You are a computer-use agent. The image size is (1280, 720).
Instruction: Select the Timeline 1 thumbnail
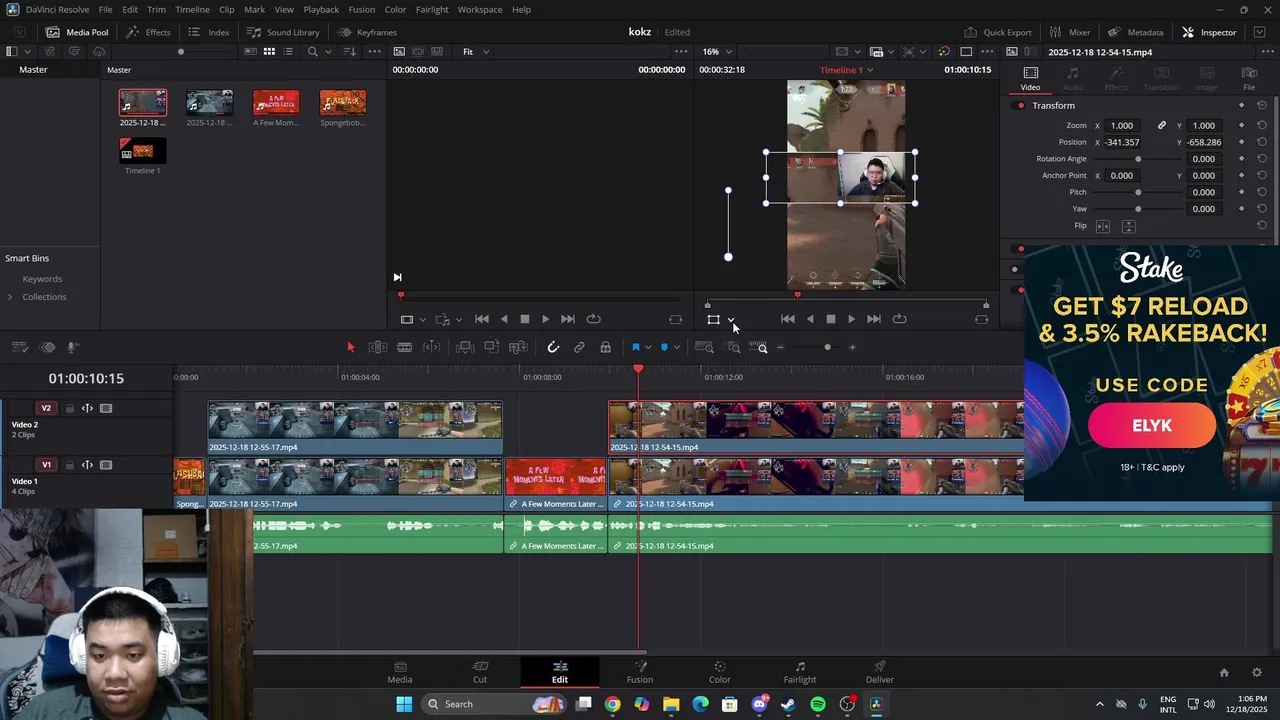click(x=142, y=151)
